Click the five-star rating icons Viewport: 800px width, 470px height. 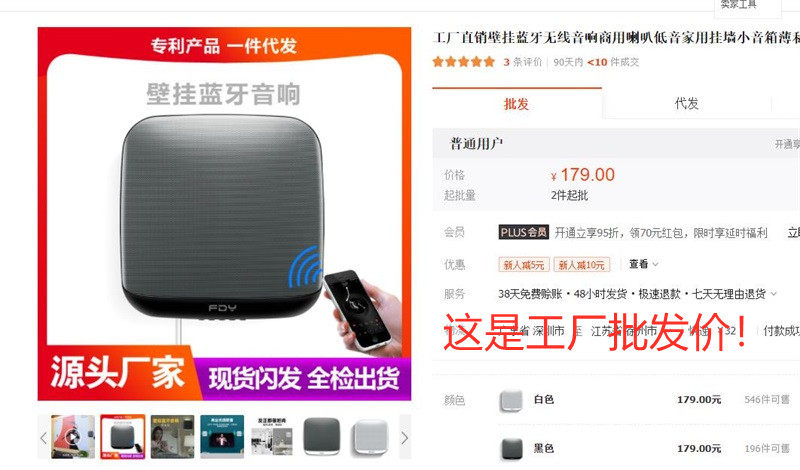tap(463, 62)
